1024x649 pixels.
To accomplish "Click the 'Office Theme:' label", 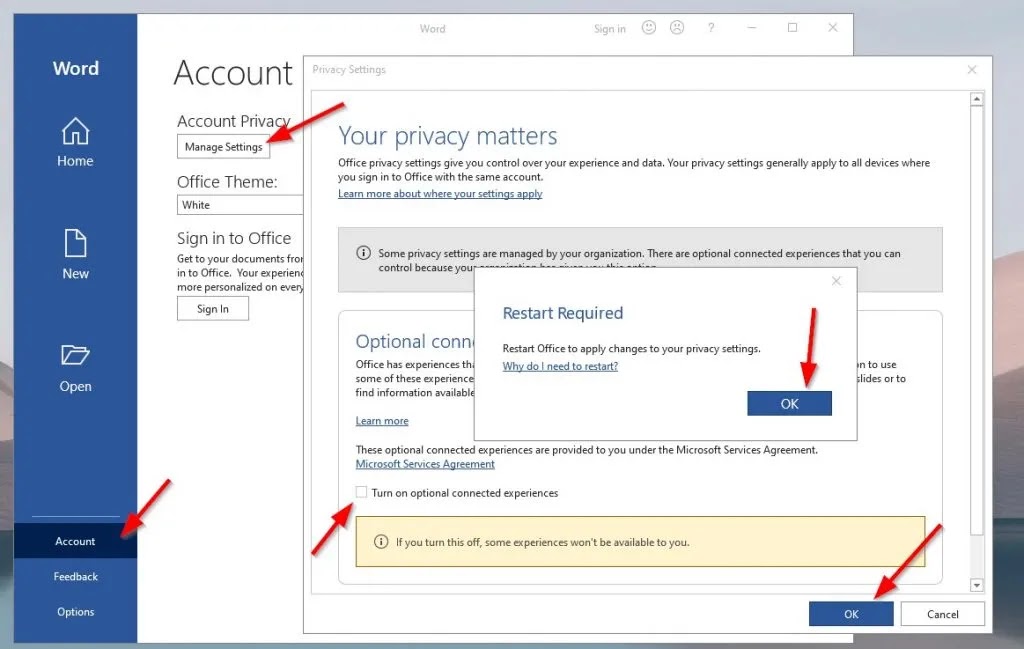I will 227,182.
